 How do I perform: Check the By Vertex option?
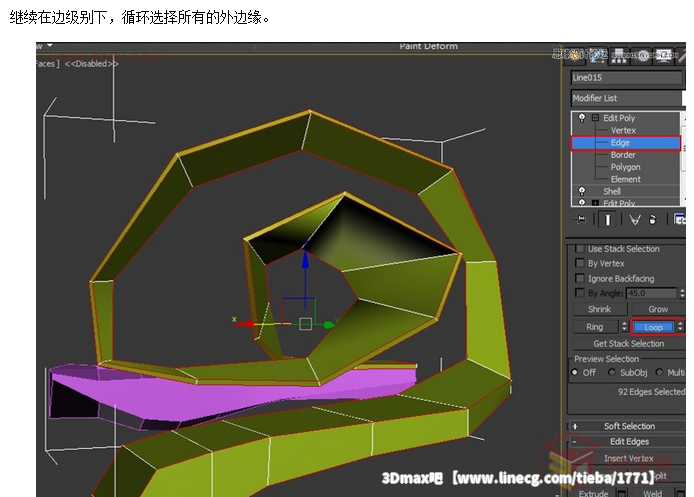pyautogui.click(x=580, y=264)
